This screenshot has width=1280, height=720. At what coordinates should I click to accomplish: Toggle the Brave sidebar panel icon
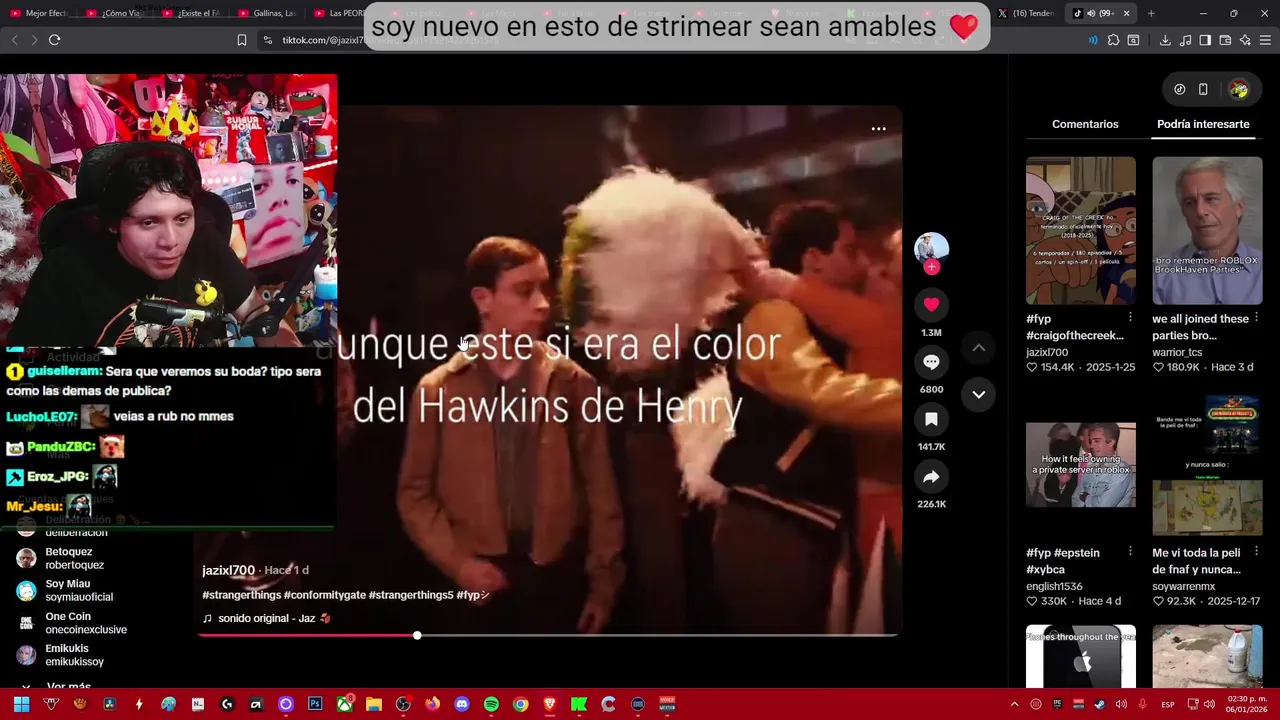pos(1205,40)
